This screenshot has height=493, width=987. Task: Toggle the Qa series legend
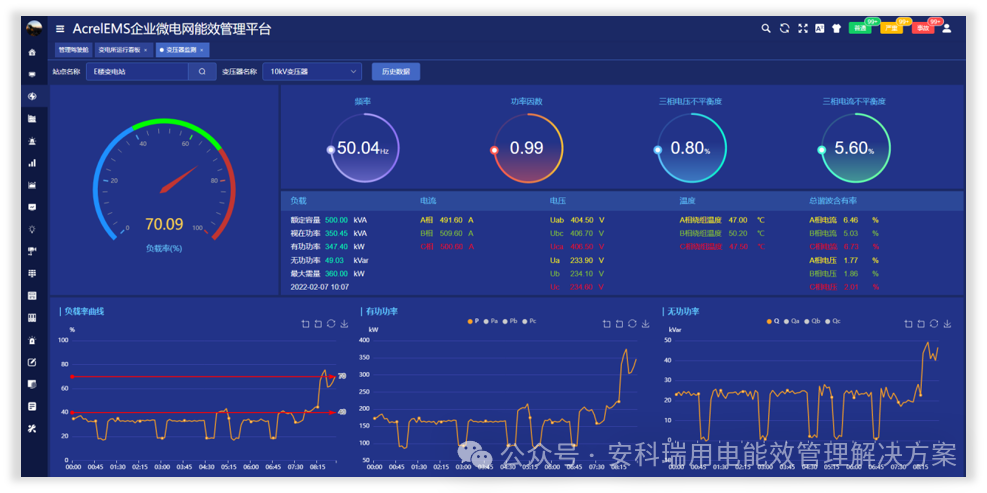[792, 321]
